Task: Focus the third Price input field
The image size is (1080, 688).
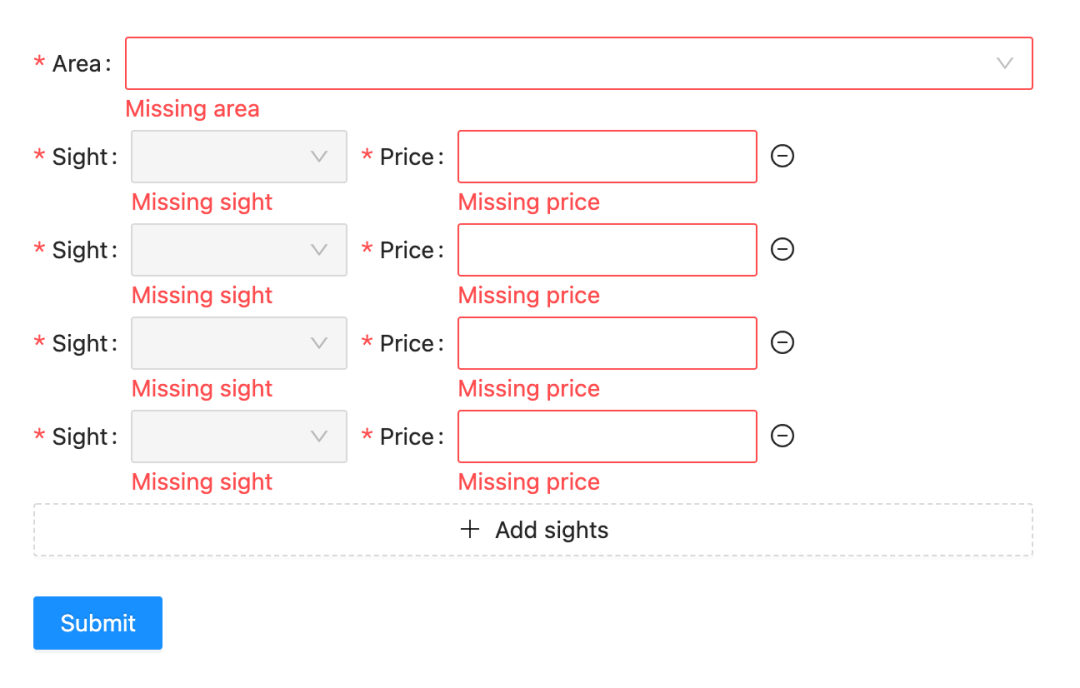Action: (607, 343)
